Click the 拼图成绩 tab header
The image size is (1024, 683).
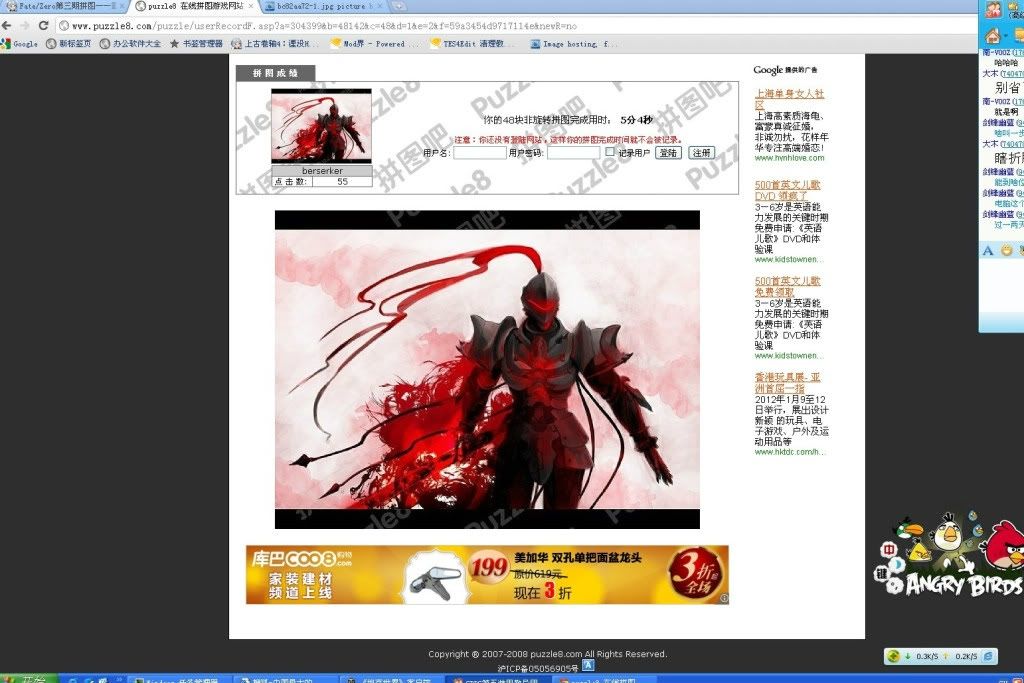point(275,73)
